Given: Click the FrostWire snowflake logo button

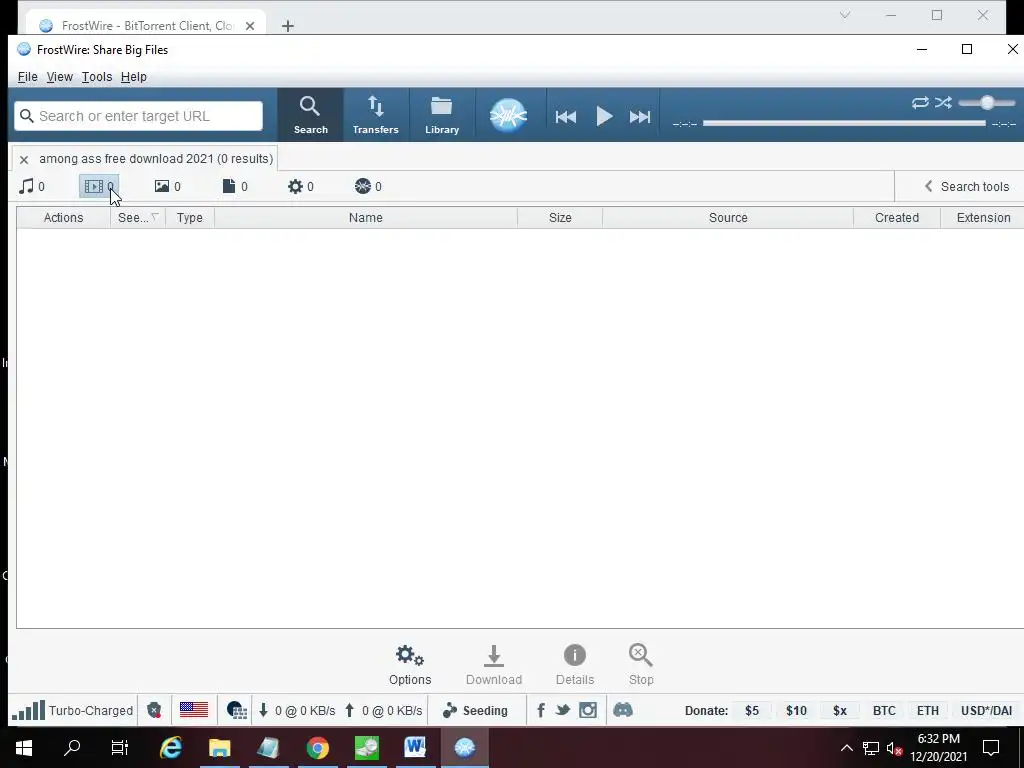Looking at the screenshot, I should click(x=508, y=116).
